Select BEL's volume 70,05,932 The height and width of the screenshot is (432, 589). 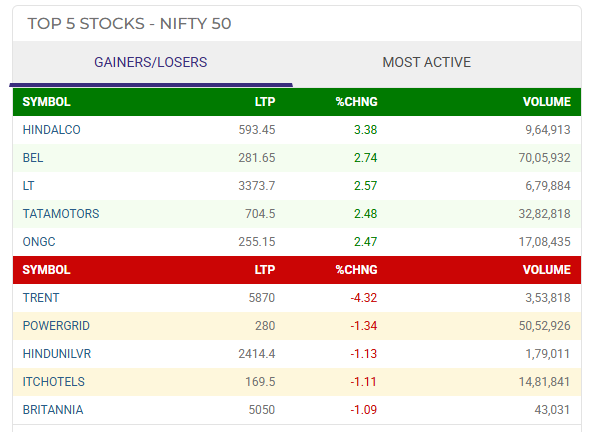click(545, 158)
